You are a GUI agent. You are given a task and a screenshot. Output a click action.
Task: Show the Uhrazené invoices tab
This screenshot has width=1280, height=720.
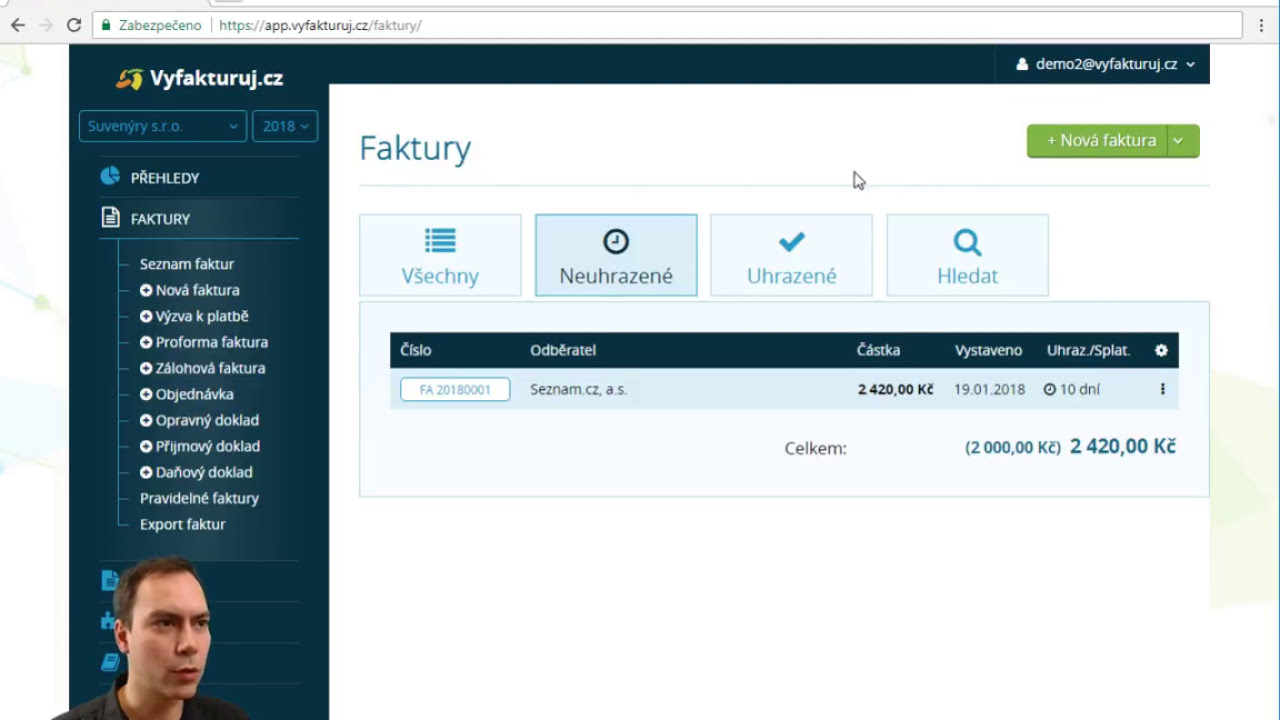(791, 255)
